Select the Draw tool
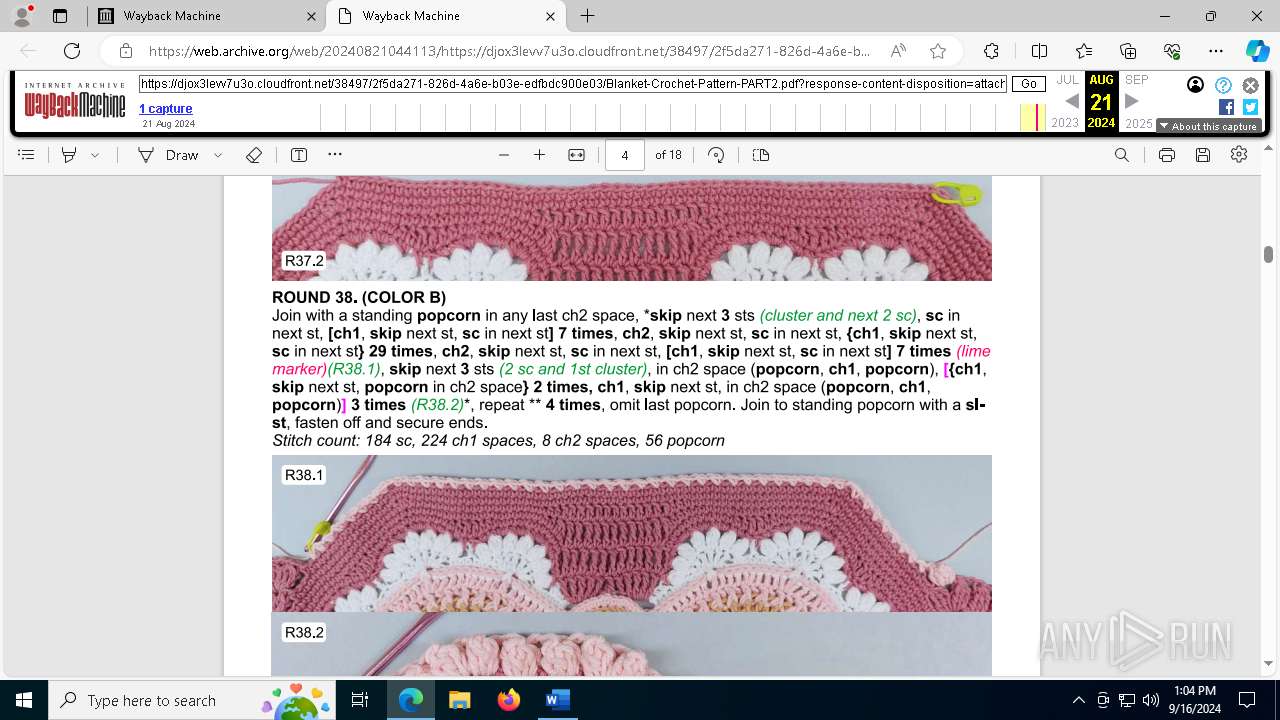The height and width of the screenshot is (720, 1280). [169, 155]
